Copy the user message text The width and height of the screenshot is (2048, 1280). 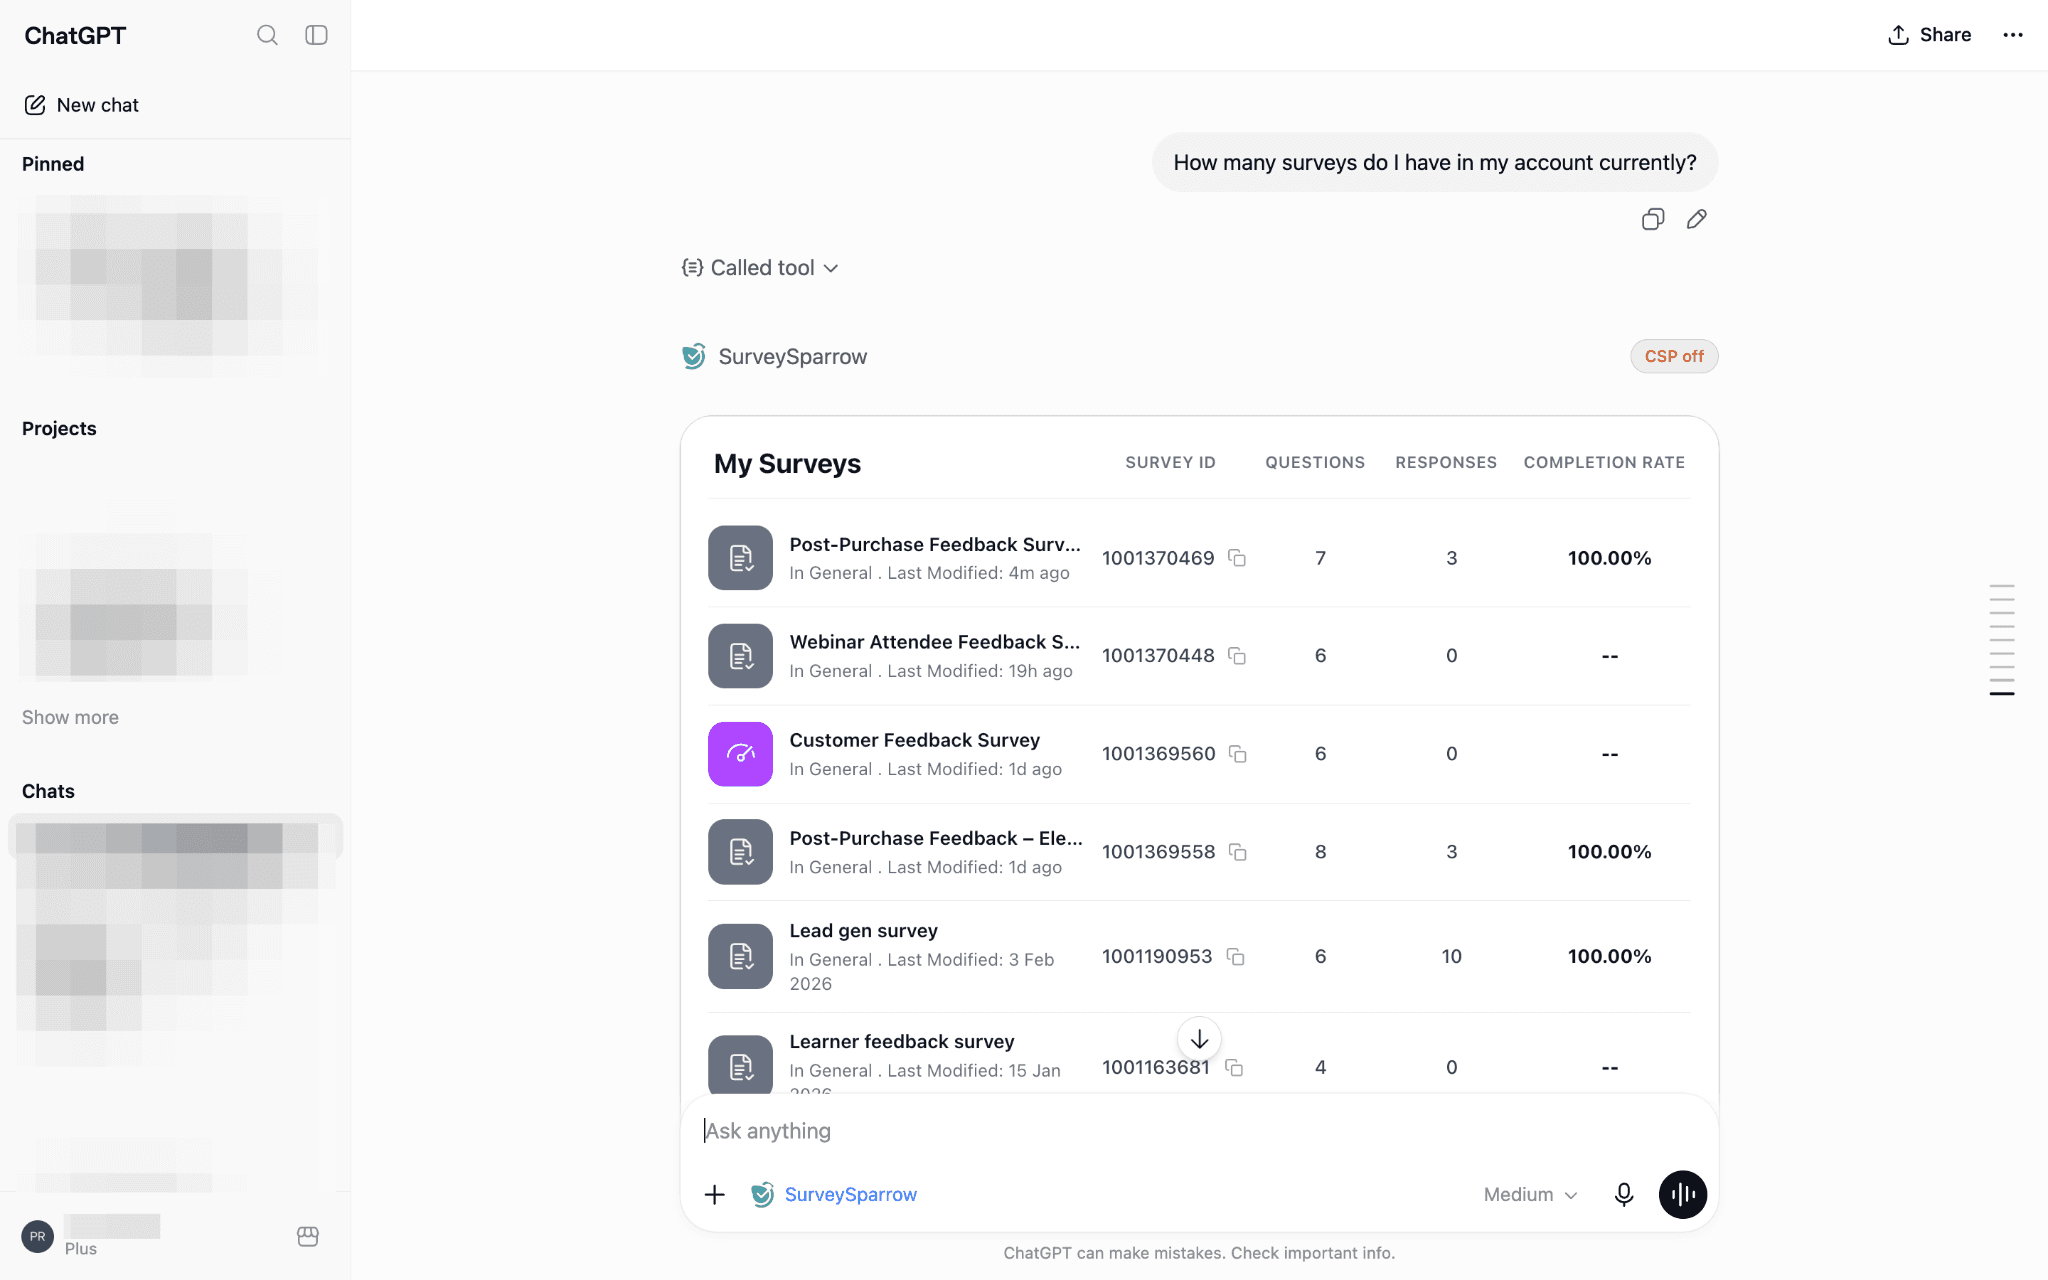coord(1653,219)
